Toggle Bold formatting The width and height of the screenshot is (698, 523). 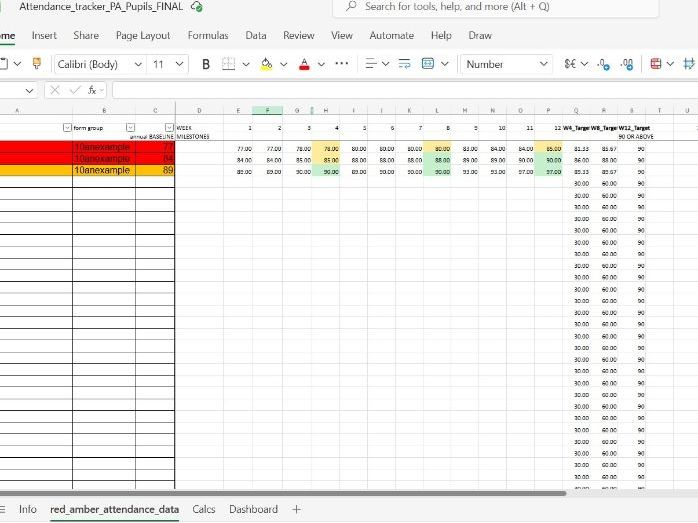[x=206, y=64]
